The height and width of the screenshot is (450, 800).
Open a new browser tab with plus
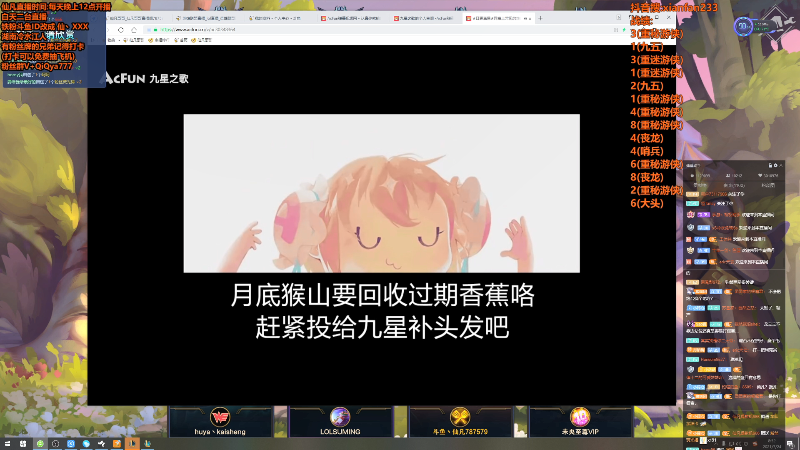click(x=540, y=18)
